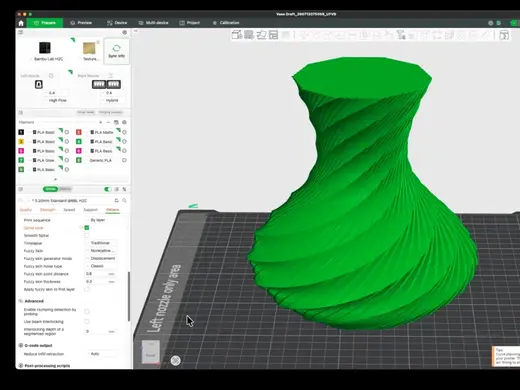The image size is (520, 390).
Task: Open Filament section settings gear
Action: 124,122
